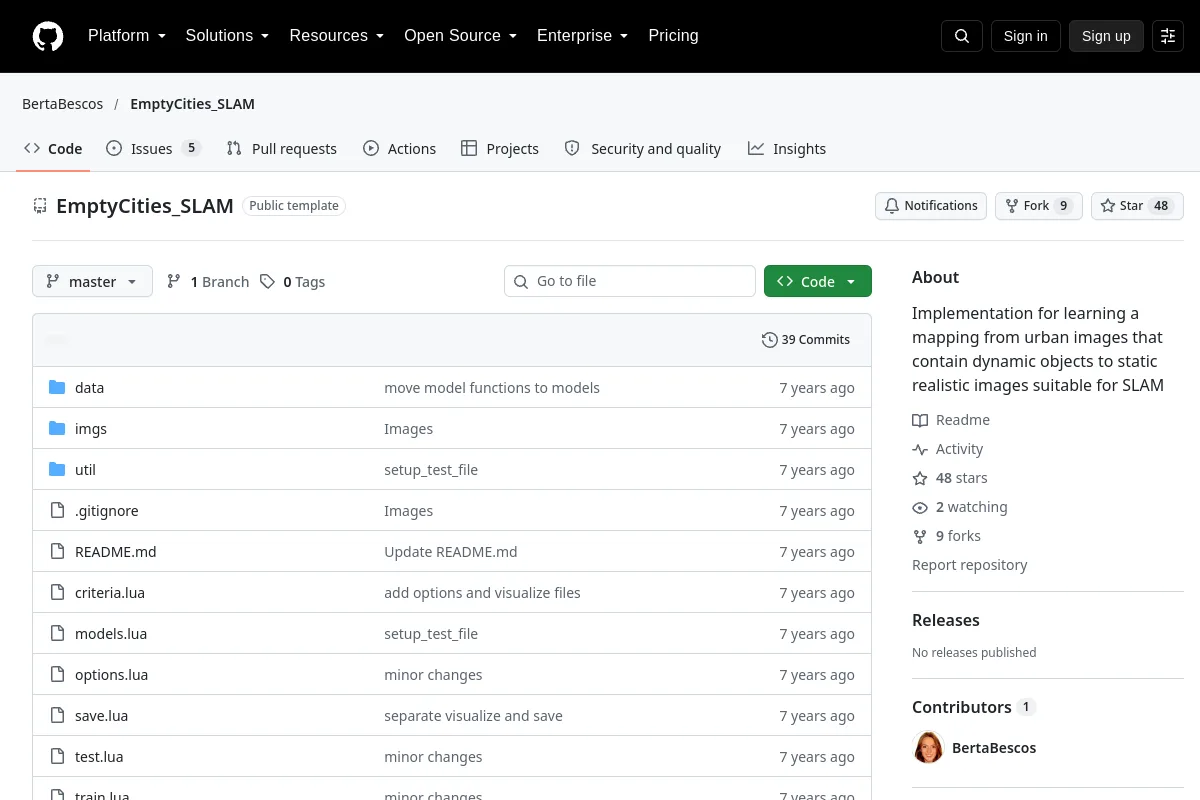Expand the Open Source menu
The image size is (1200, 800).
click(x=461, y=36)
